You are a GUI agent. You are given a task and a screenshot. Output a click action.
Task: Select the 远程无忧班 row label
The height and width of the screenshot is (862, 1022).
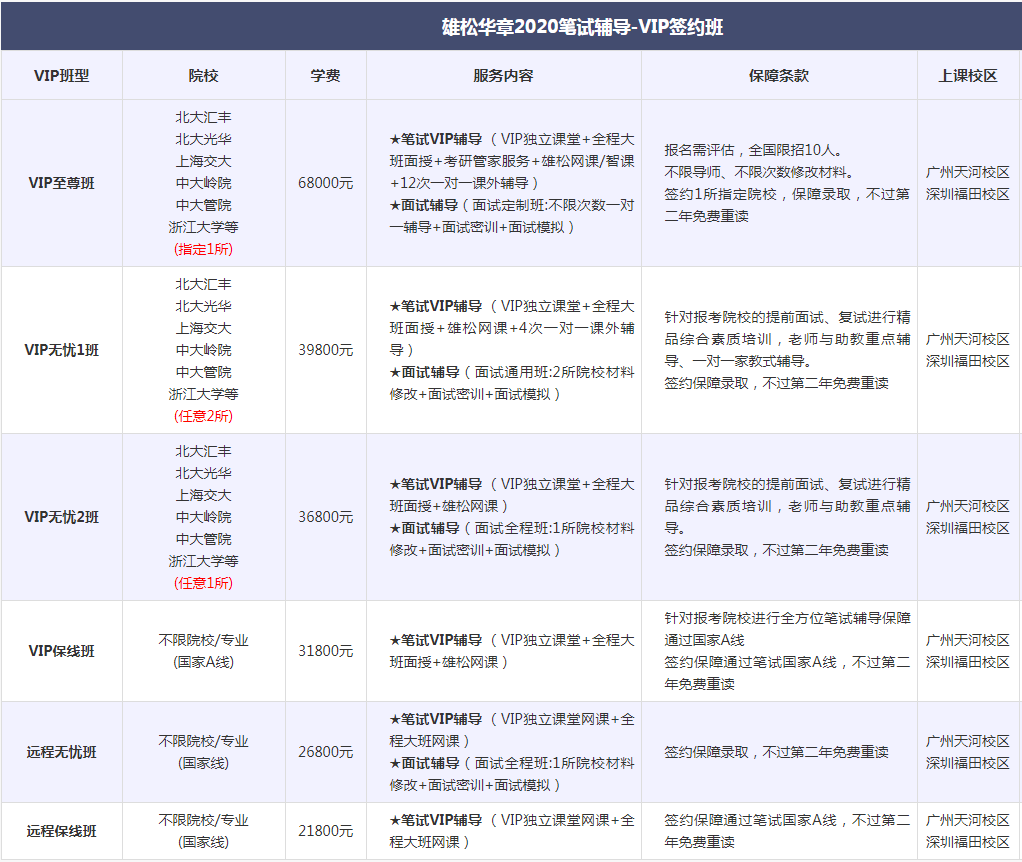click(62, 751)
